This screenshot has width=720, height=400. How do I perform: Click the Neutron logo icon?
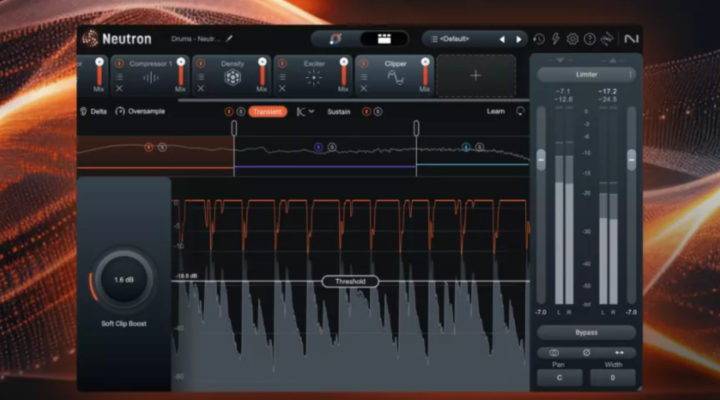(x=90, y=39)
